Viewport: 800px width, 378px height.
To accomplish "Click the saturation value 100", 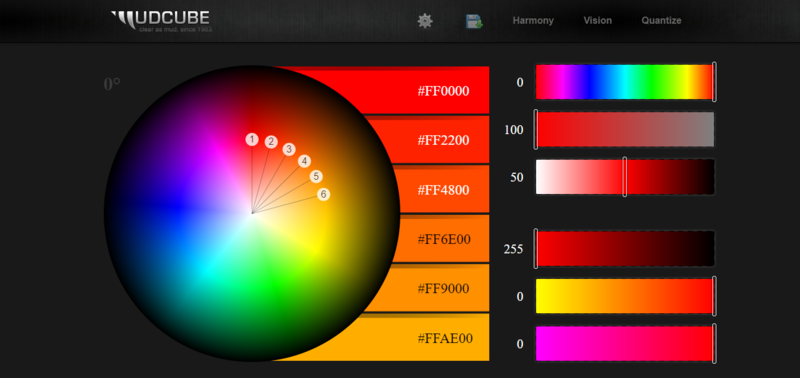I will tap(514, 130).
